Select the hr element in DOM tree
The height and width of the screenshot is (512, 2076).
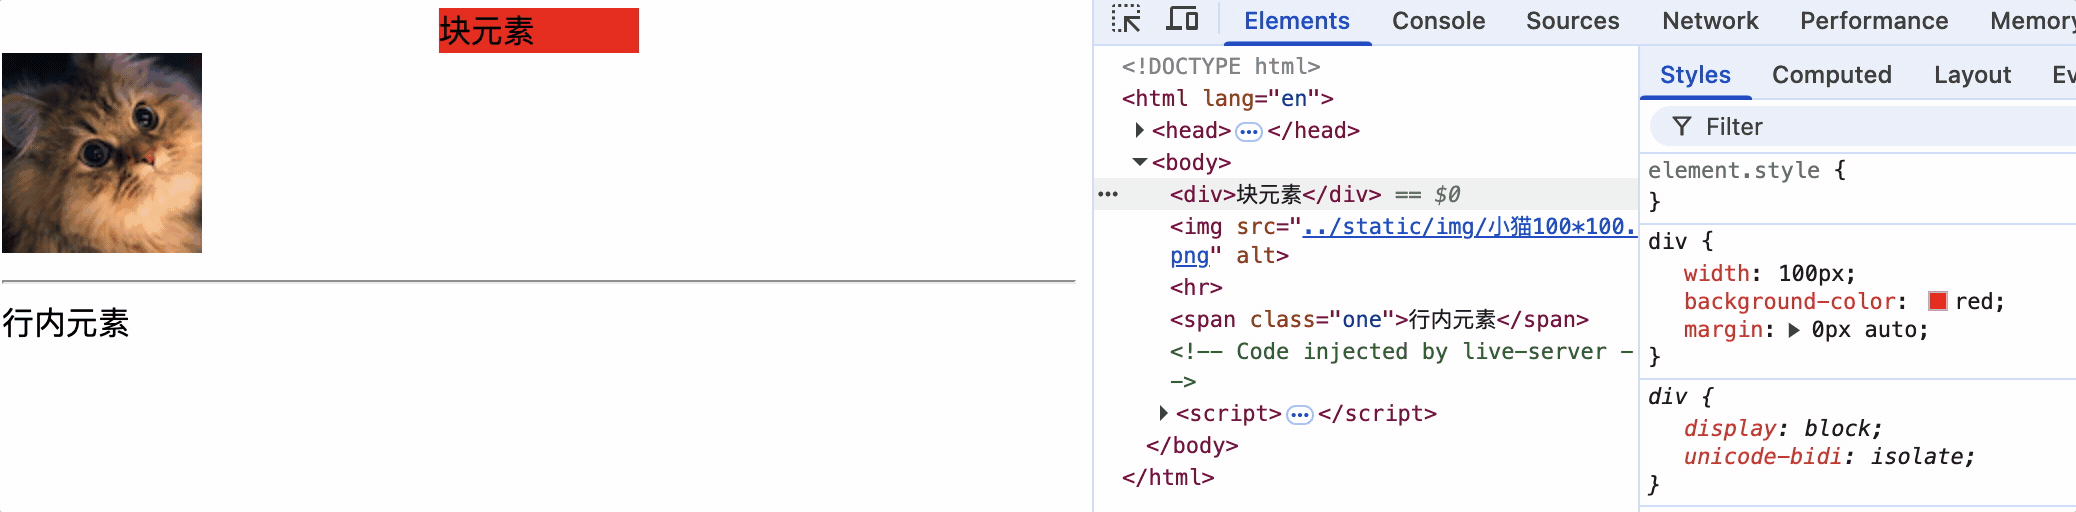[1196, 288]
